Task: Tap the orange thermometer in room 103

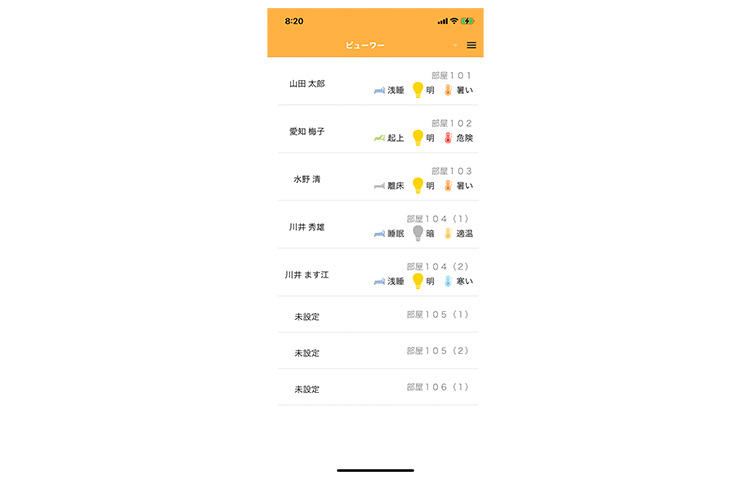Action: pos(448,186)
